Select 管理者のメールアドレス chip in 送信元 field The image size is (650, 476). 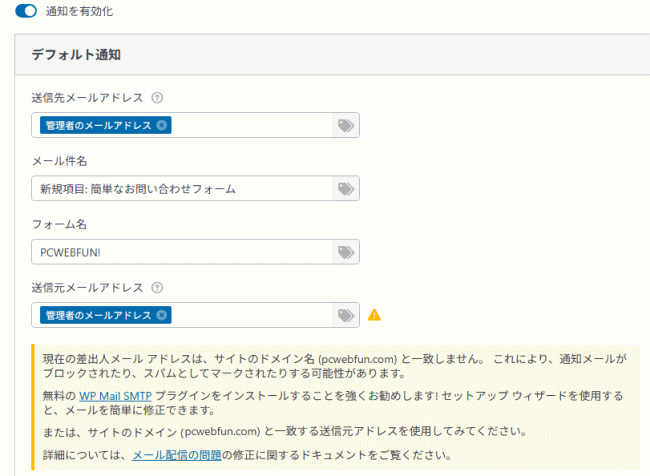pyautogui.click(x=98, y=315)
